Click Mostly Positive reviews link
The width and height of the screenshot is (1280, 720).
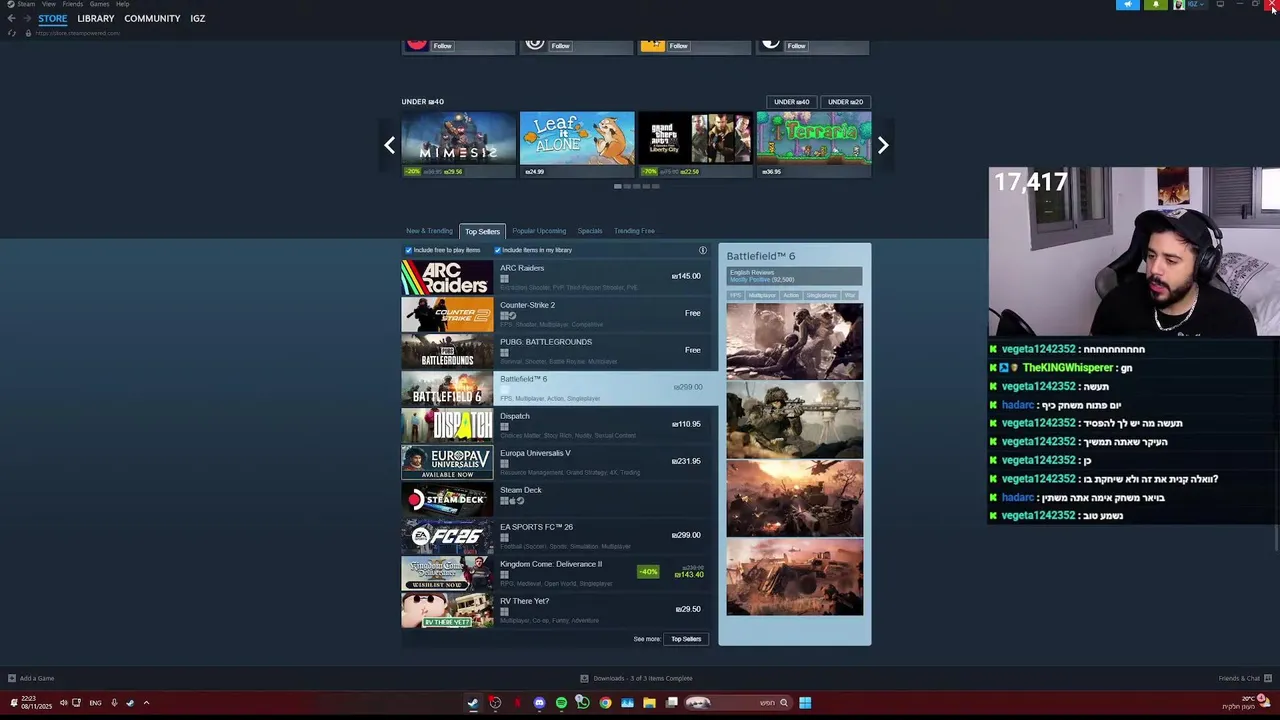(x=750, y=280)
